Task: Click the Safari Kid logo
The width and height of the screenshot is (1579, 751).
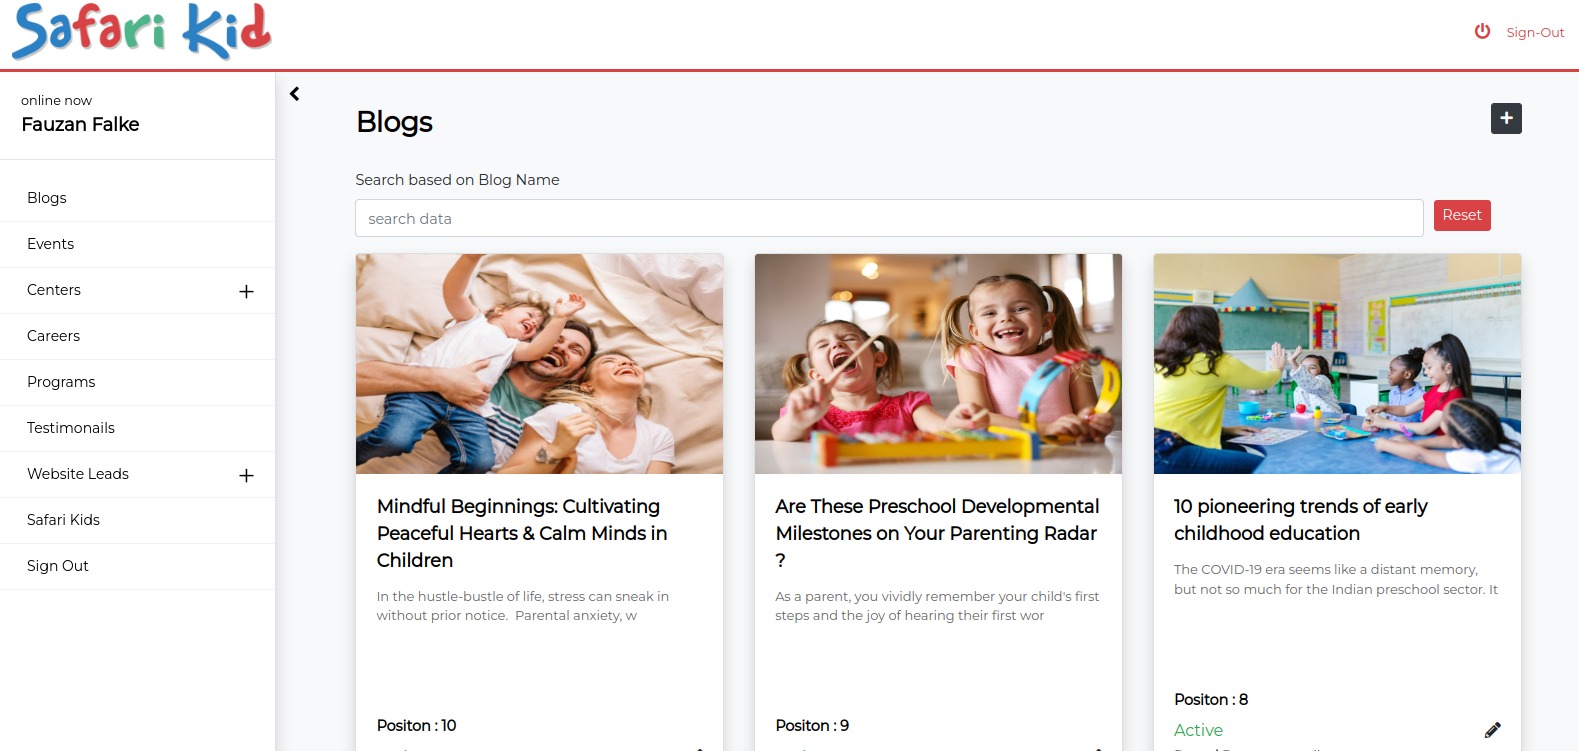Action: (x=141, y=31)
